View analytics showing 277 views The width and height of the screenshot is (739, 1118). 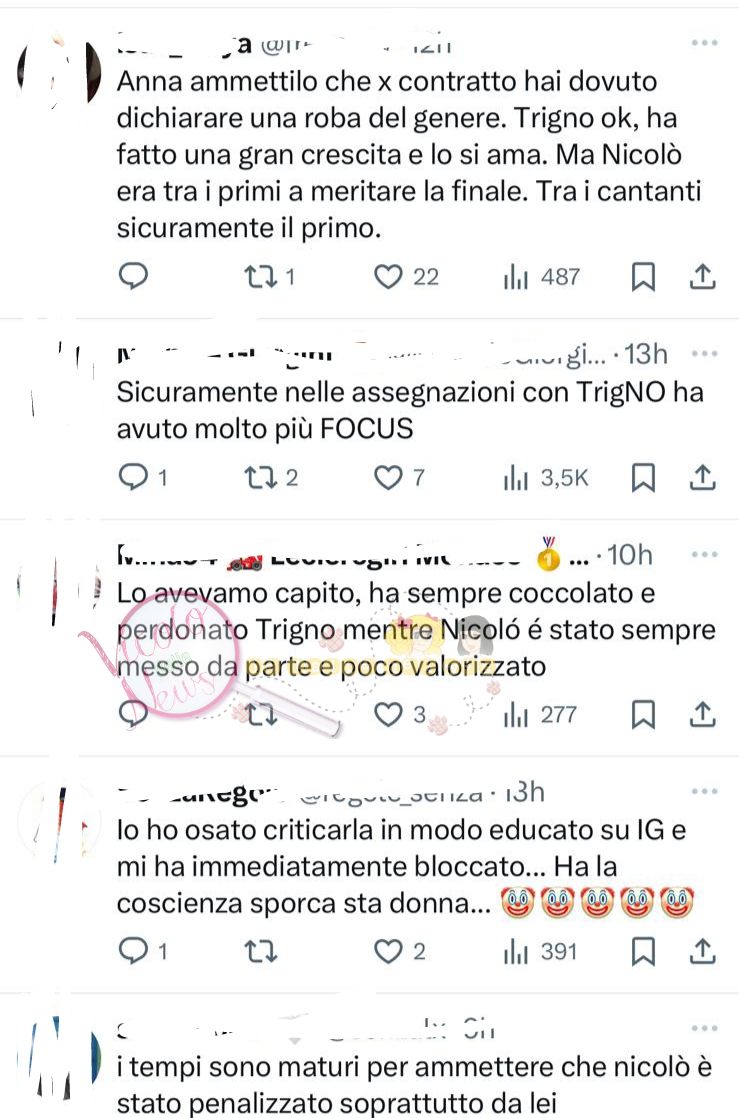540,714
